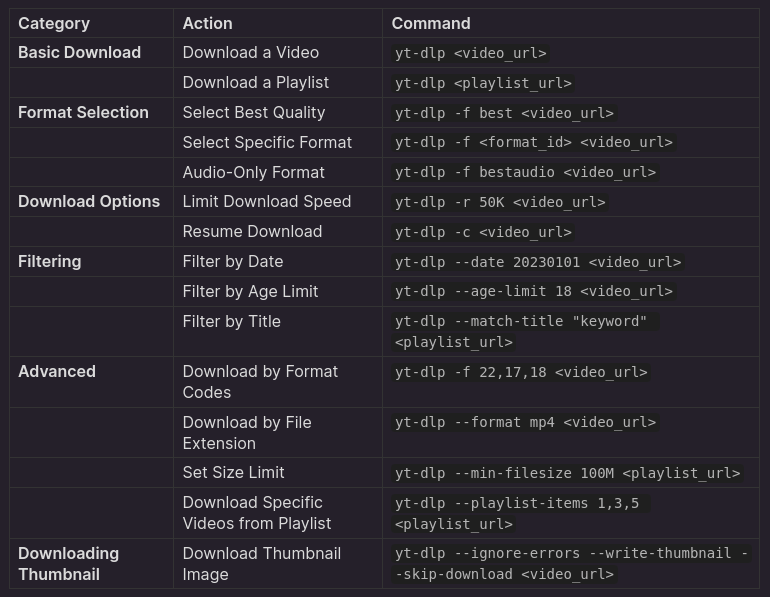
Task: Click the 'yt-dlp <video_url>' command
Action: [470, 53]
